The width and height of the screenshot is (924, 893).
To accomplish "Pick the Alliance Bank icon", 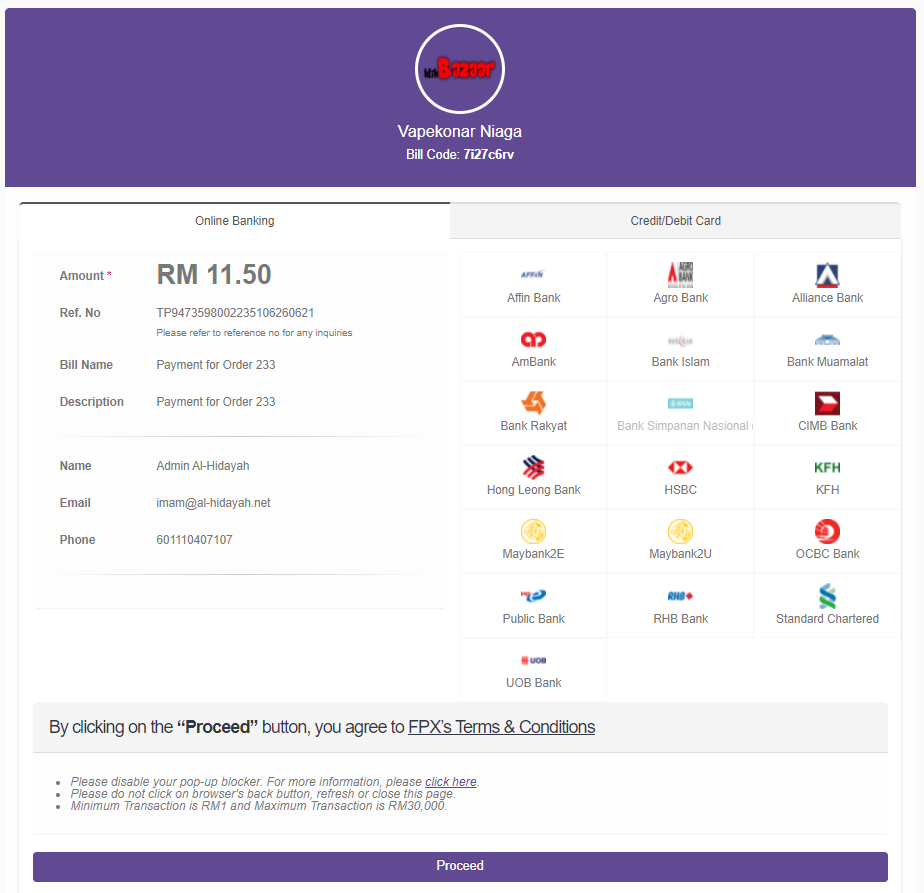I will click(827, 275).
